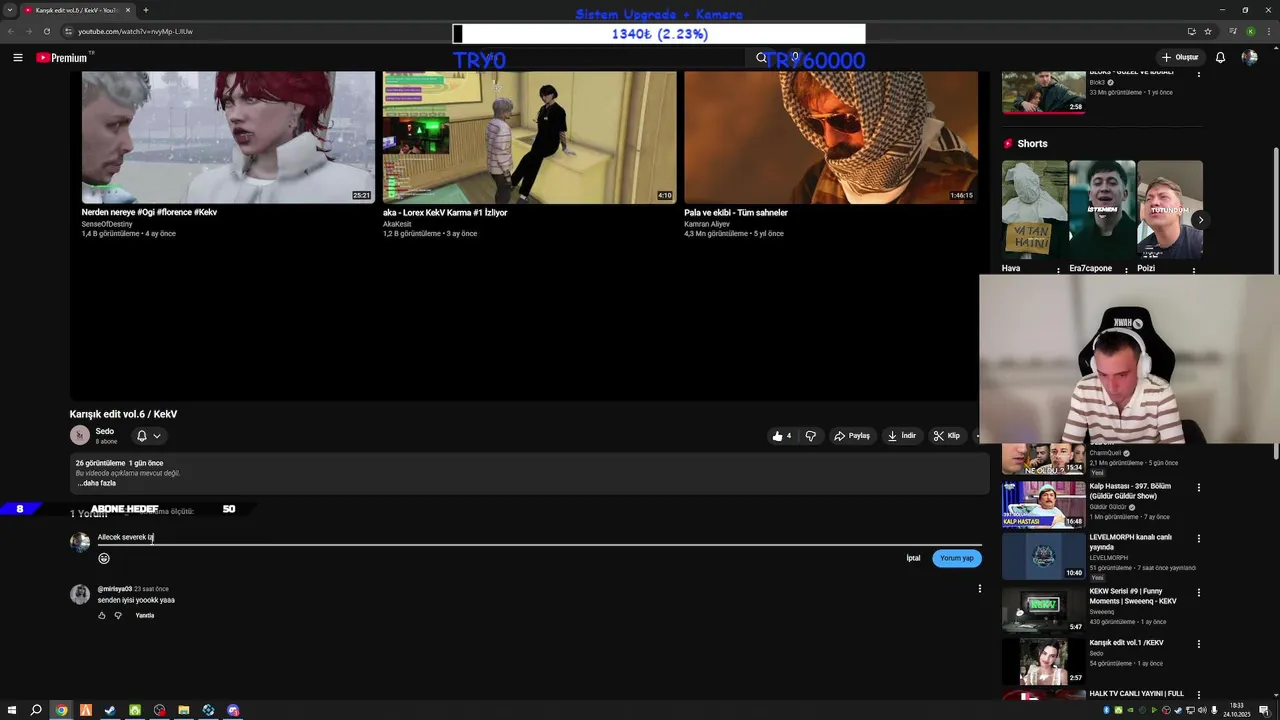Submit comment with Yorum yap
This screenshot has width=1280, height=720.
[957, 558]
